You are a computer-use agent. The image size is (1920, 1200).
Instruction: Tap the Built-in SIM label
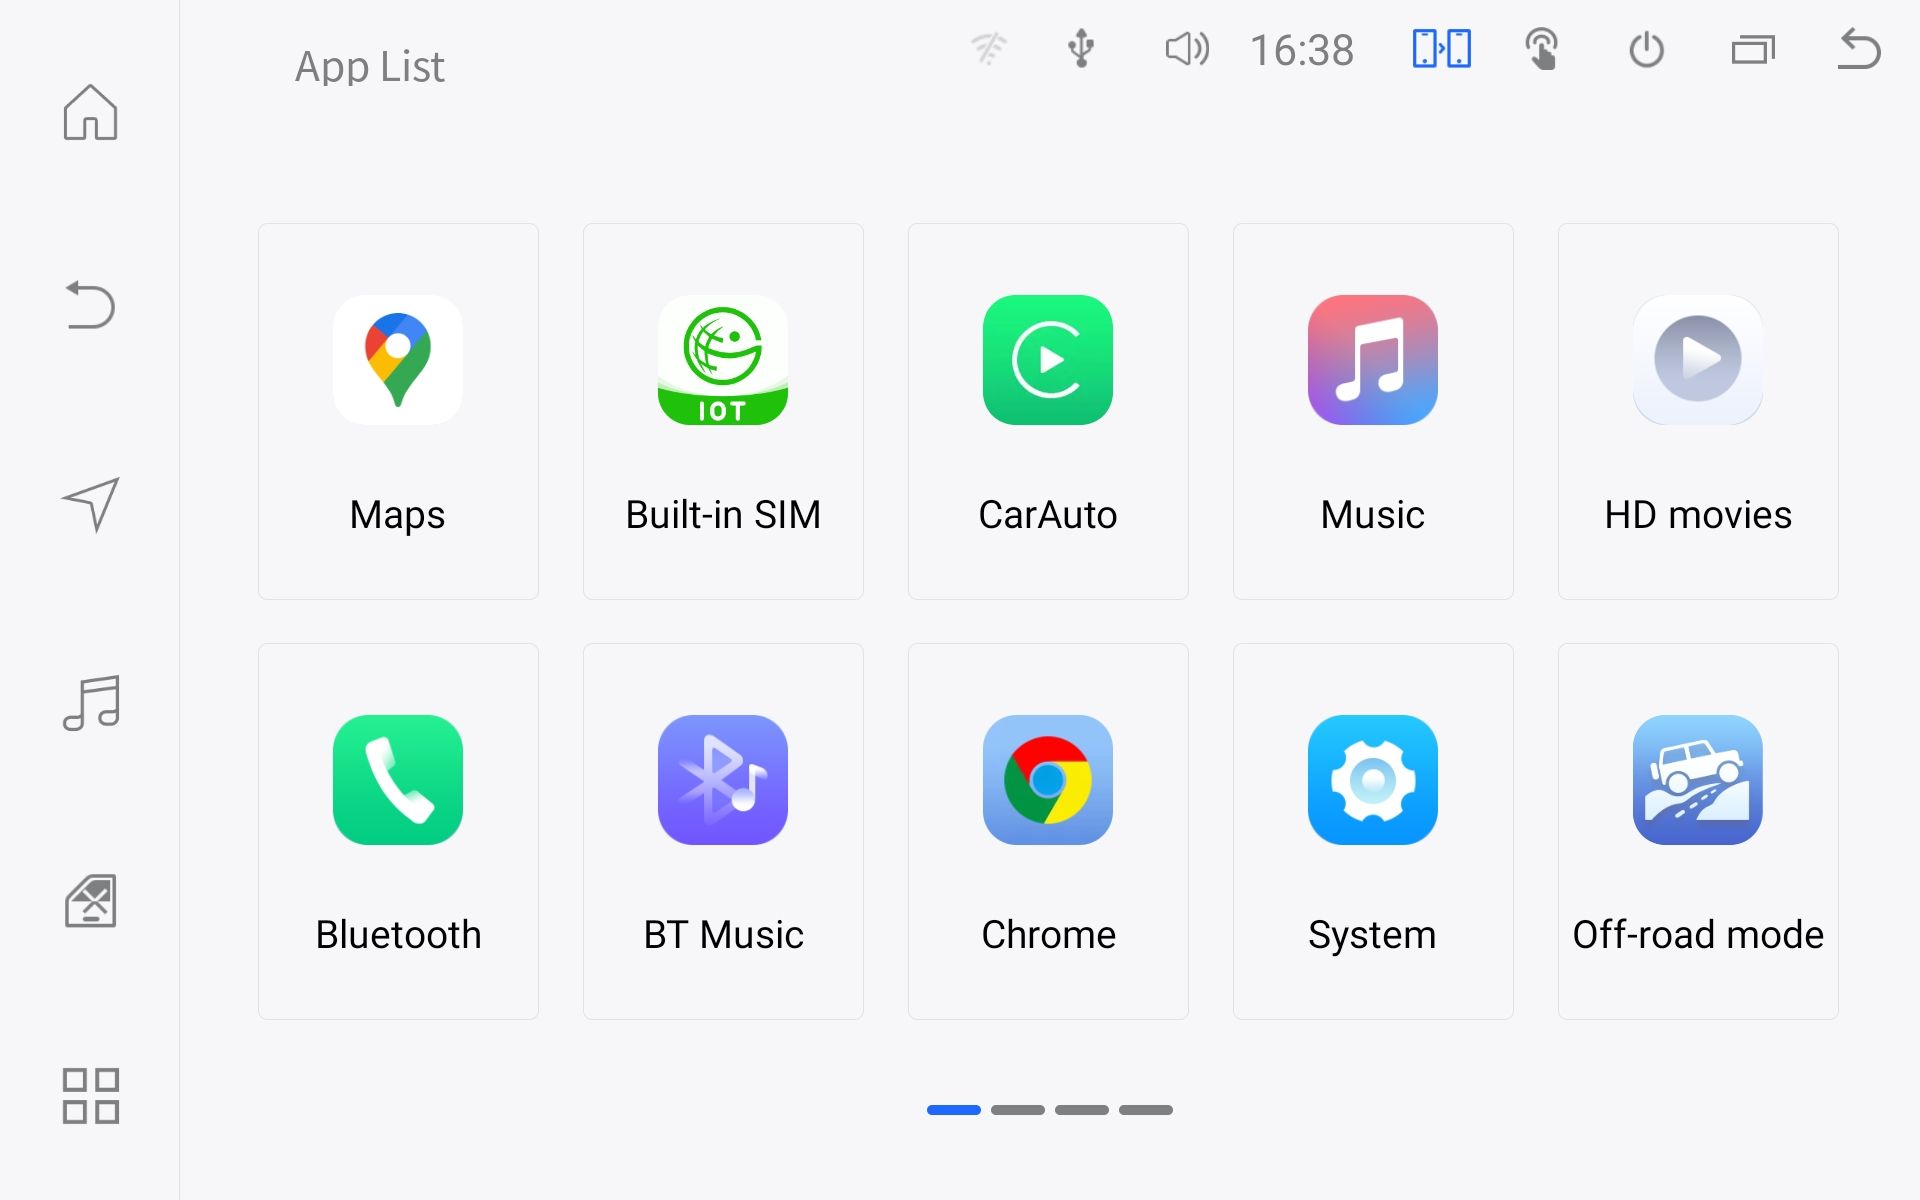(x=723, y=515)
